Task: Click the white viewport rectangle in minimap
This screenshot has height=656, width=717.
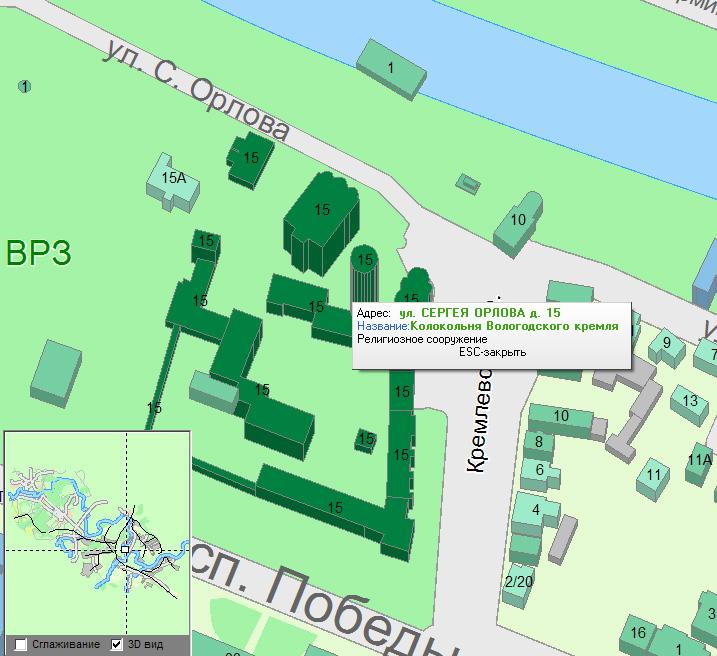Action: [x=123, y=549]
